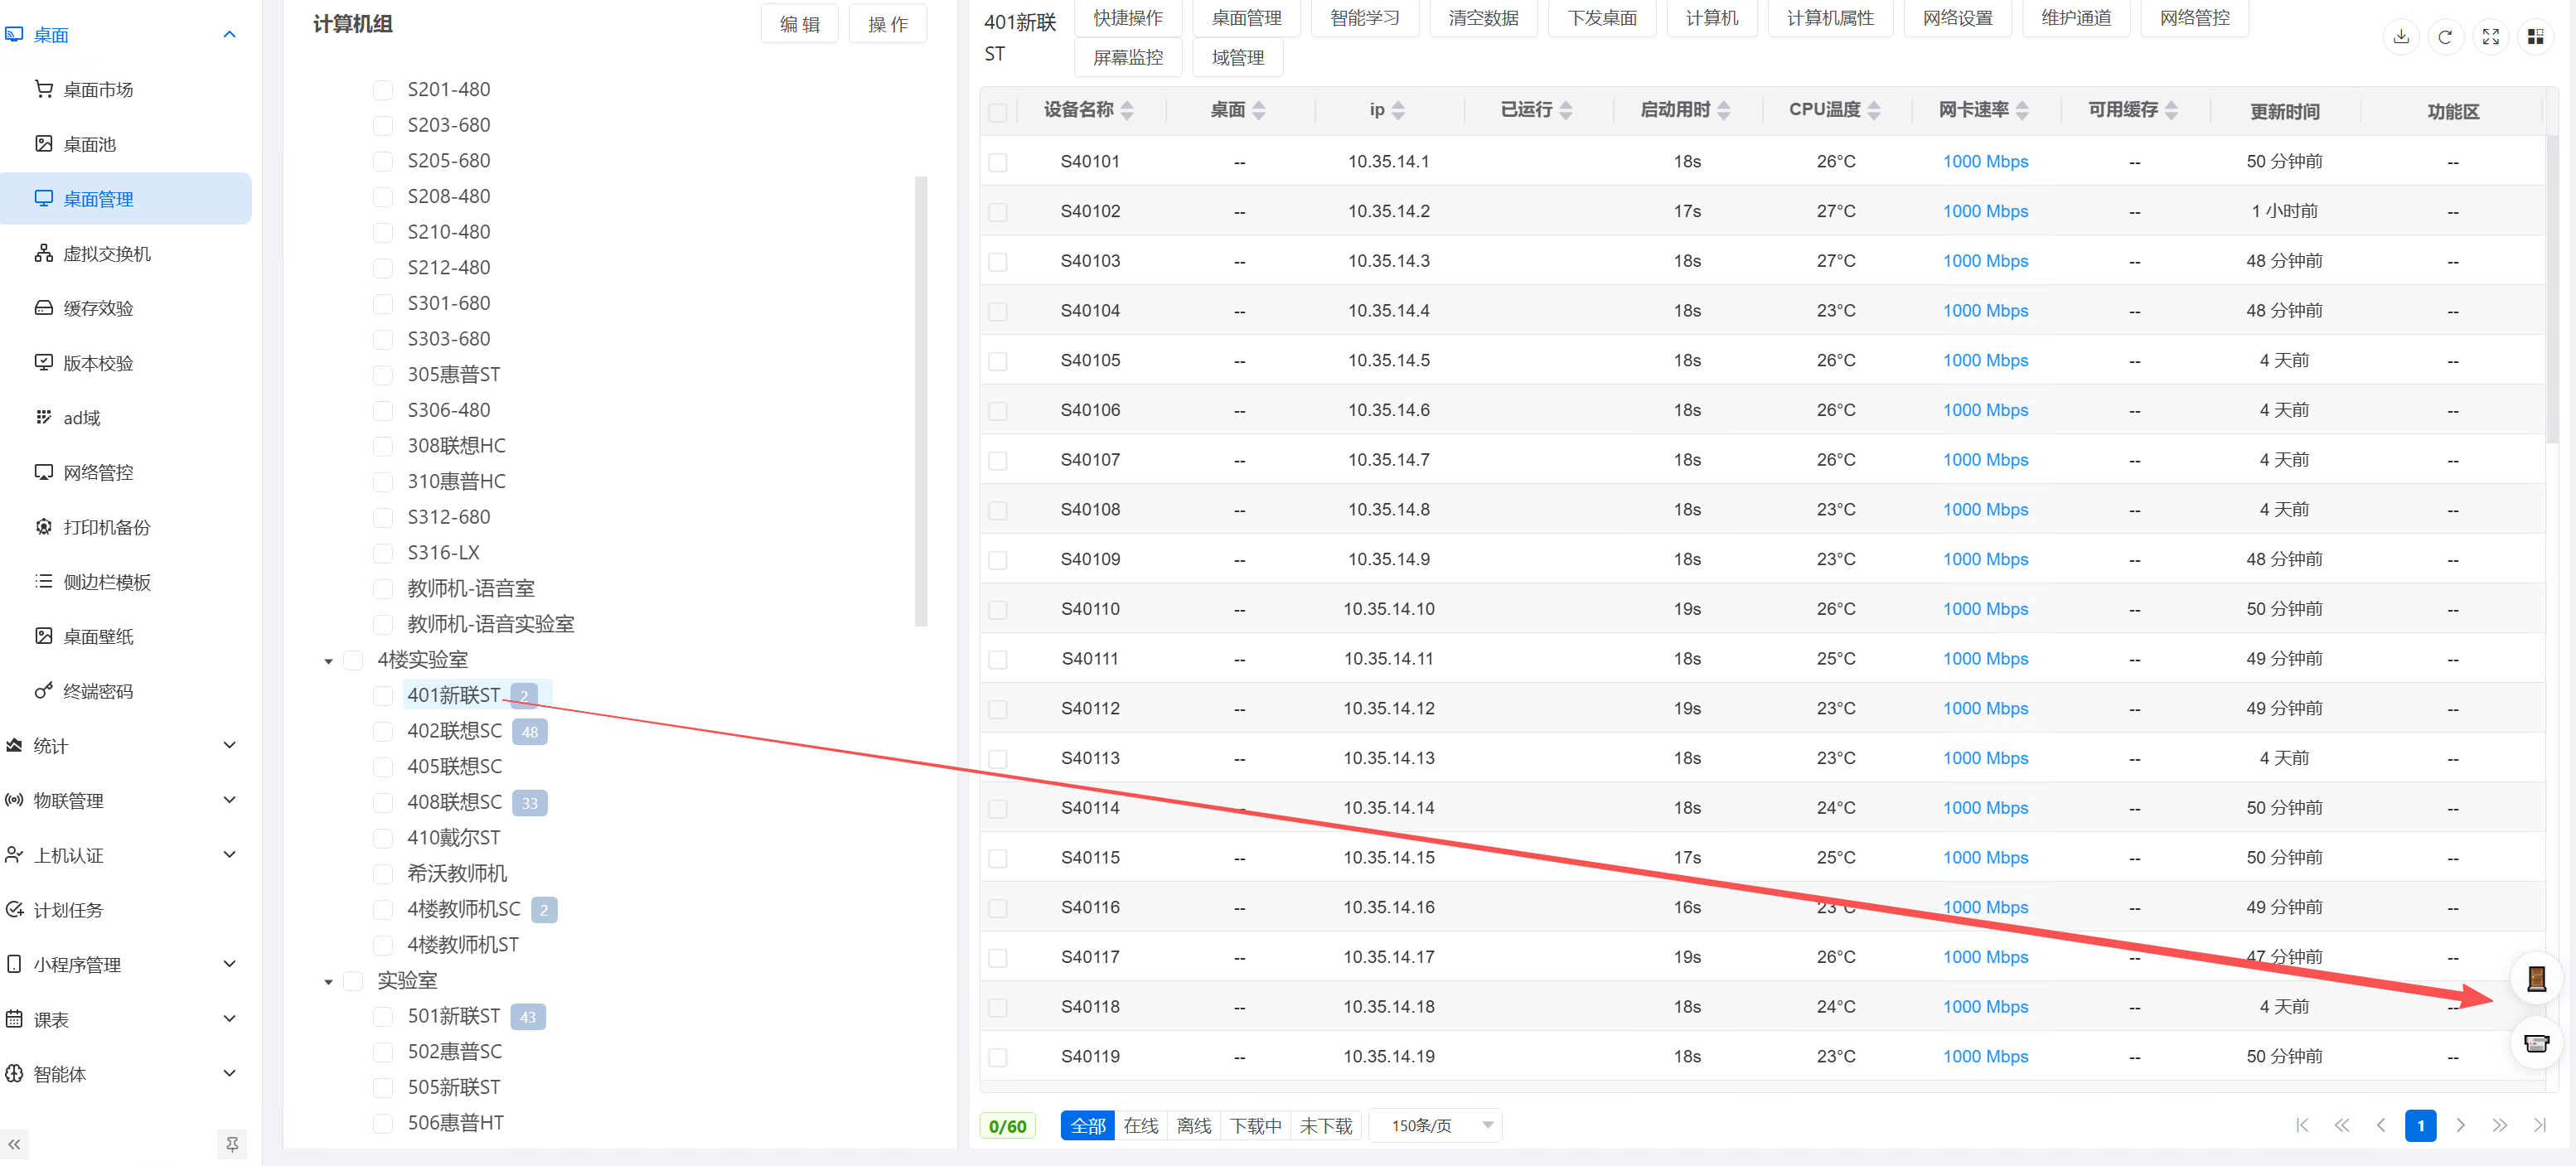This screenshot has height=1166, width=2576.
Task: Check the box for device S40101
Action: (x=997, y=162)
